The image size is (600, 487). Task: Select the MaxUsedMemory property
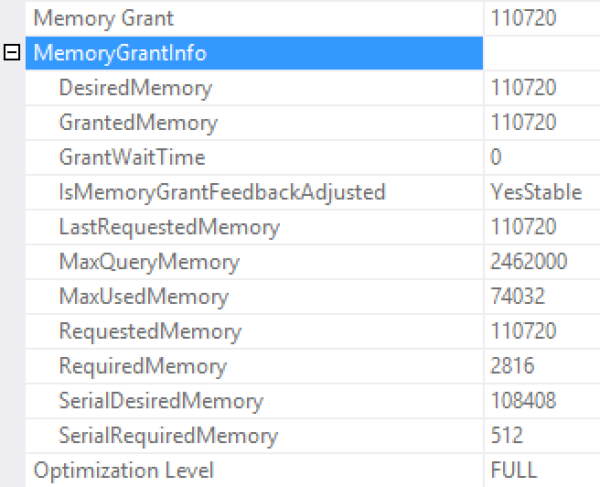click(143, 297)
